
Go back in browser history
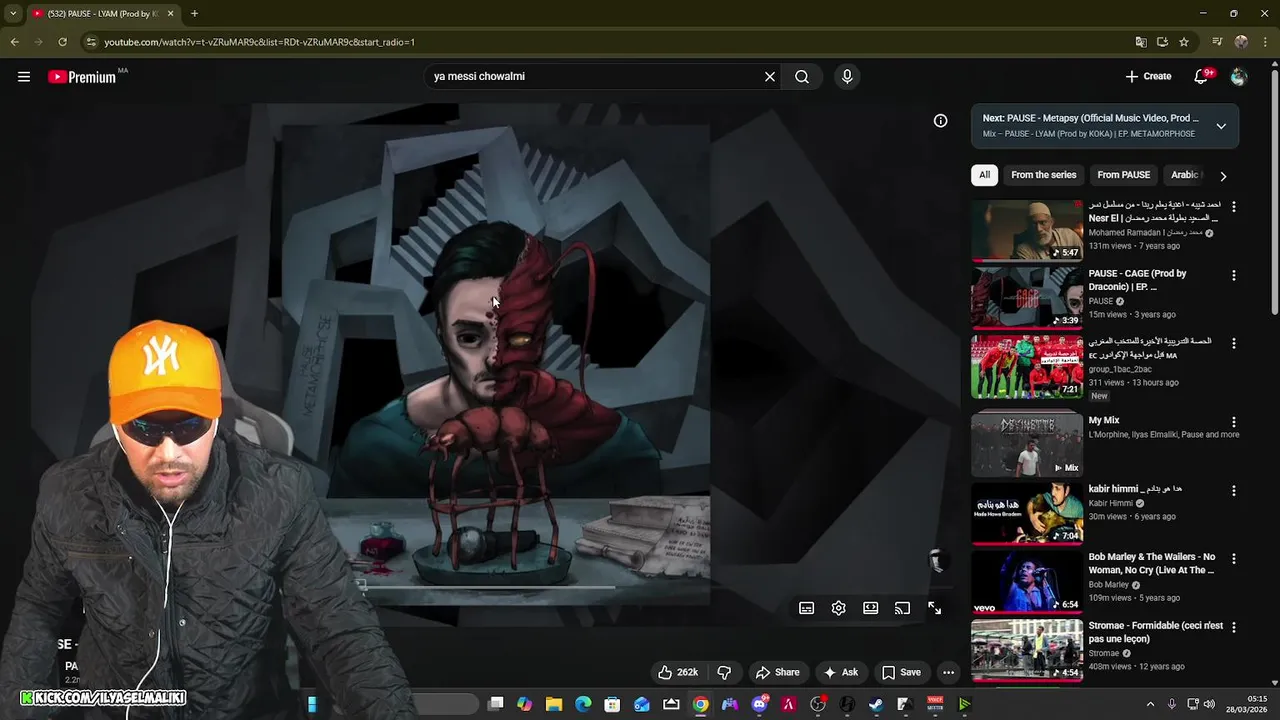tap(14, 42)
